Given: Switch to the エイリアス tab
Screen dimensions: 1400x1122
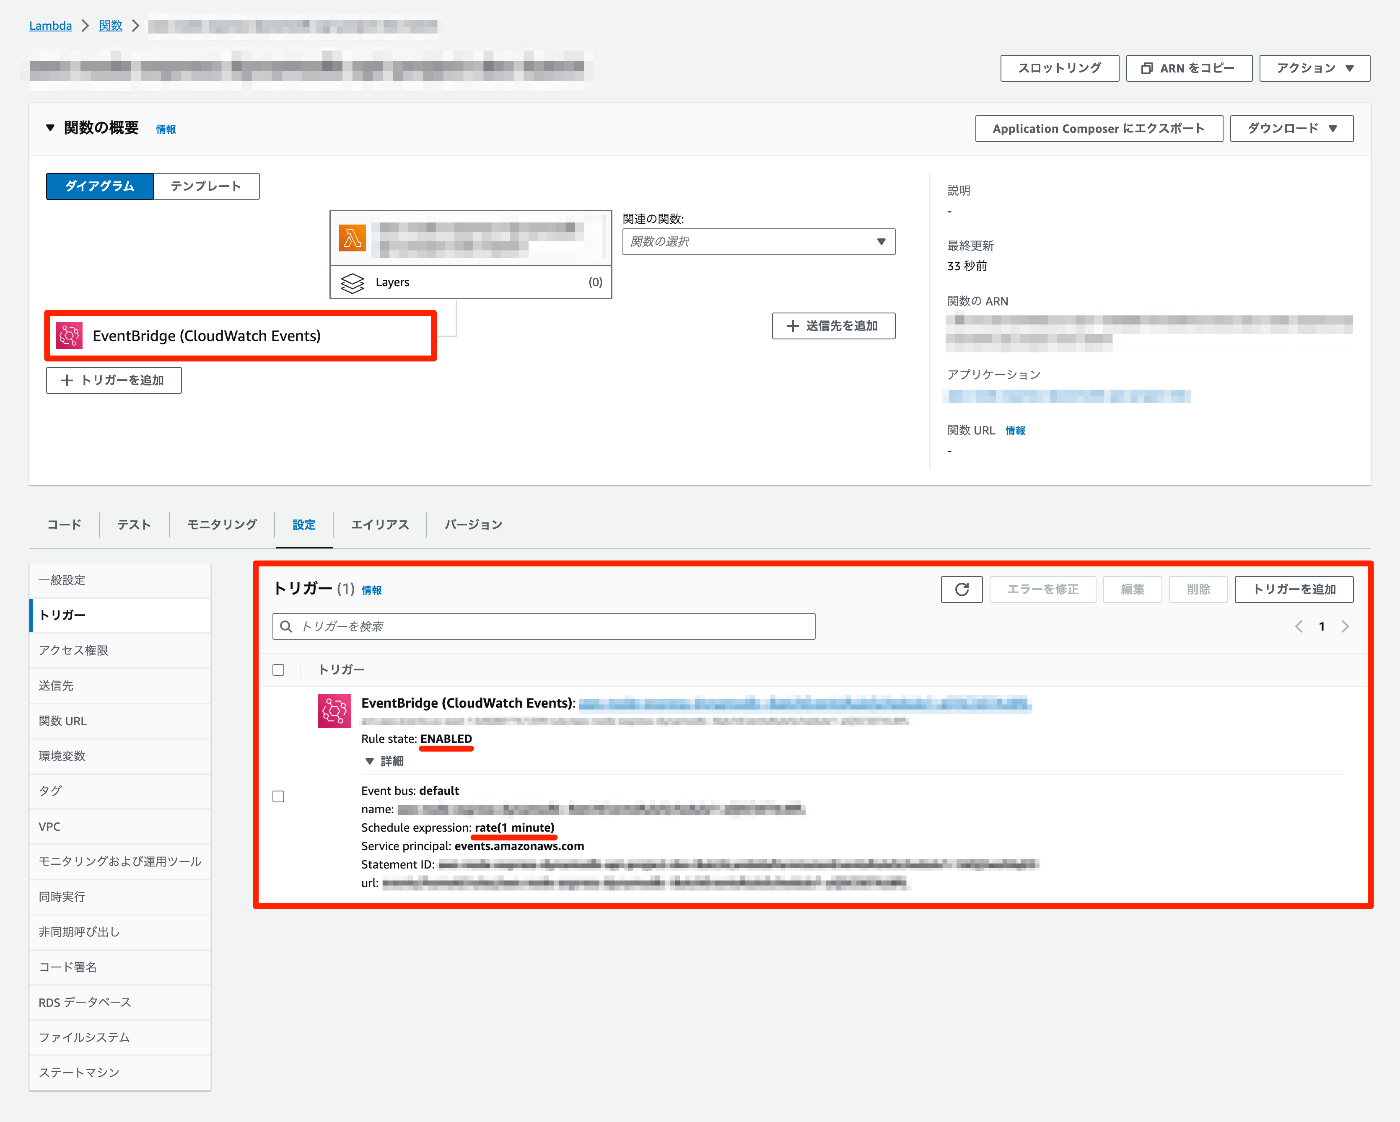Looking at the screenshot, I should pyautogui.click(x=380, y=524).
